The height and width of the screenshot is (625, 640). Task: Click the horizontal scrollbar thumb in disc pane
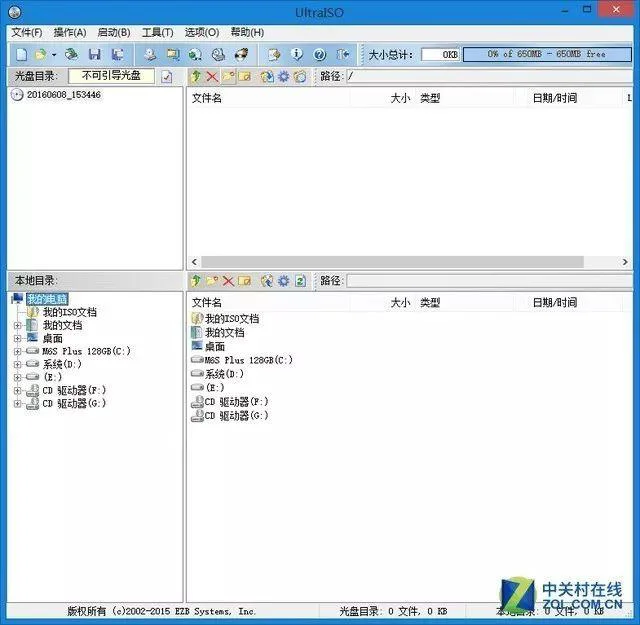coord(392,262)
